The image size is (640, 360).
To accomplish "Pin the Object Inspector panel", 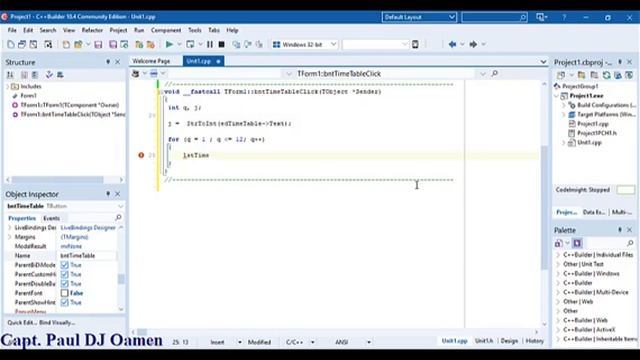I will point(108,194).
